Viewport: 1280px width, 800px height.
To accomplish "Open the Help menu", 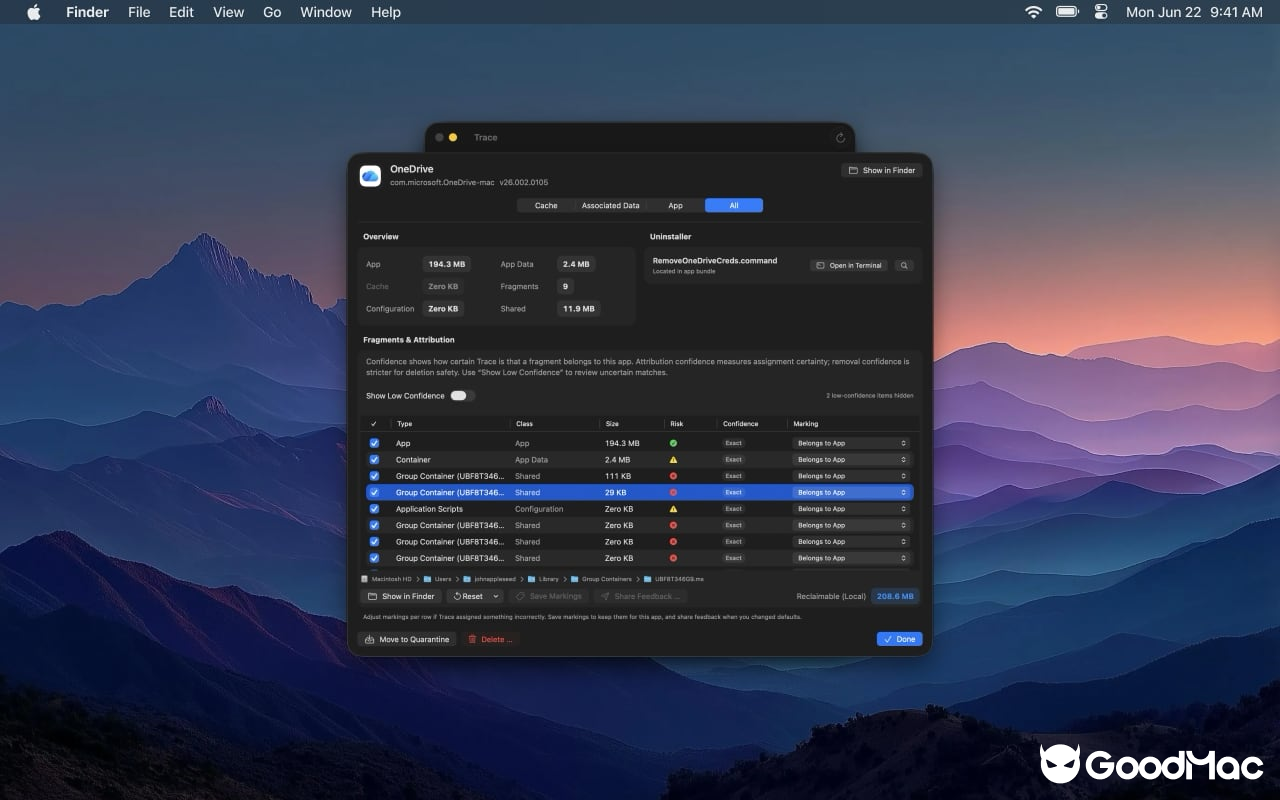I will coord(386,12).
